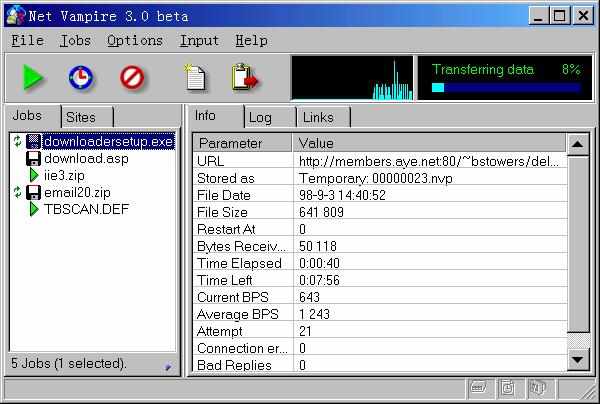Select the downloadersetup.exe job
The image size is (600, 404).
coord(108,142)
